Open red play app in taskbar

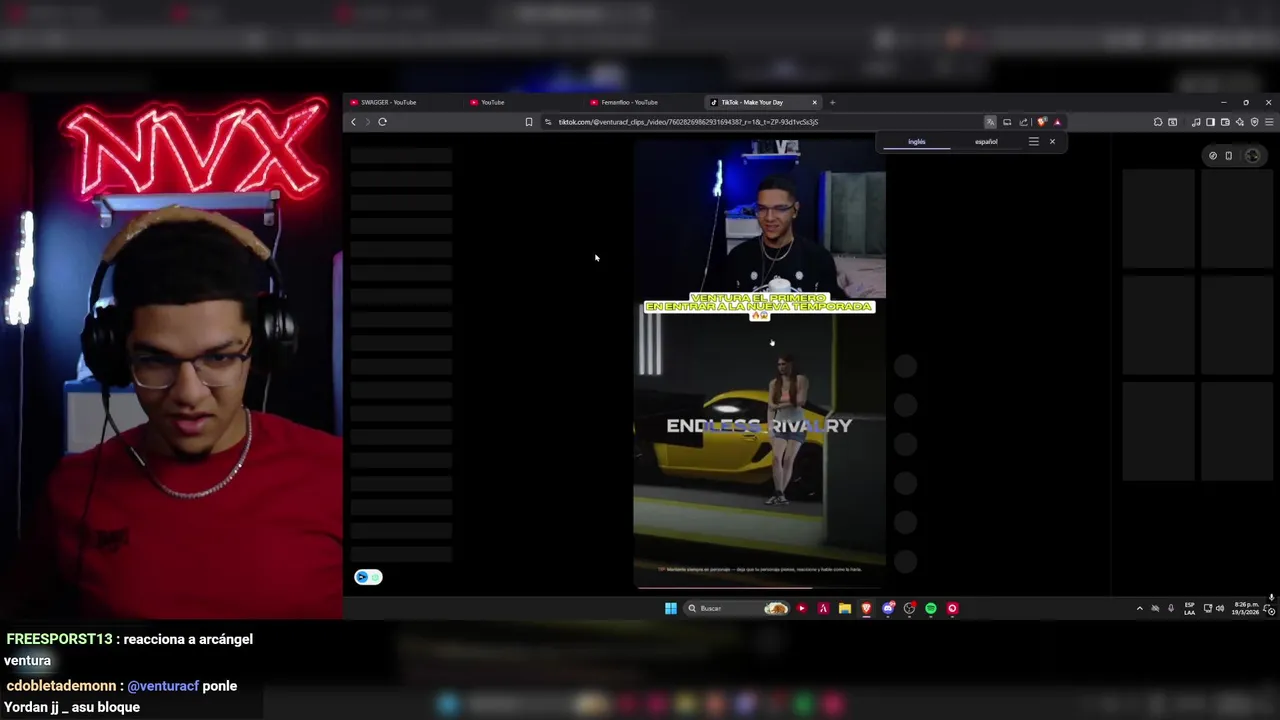click(x=802, y=608)
